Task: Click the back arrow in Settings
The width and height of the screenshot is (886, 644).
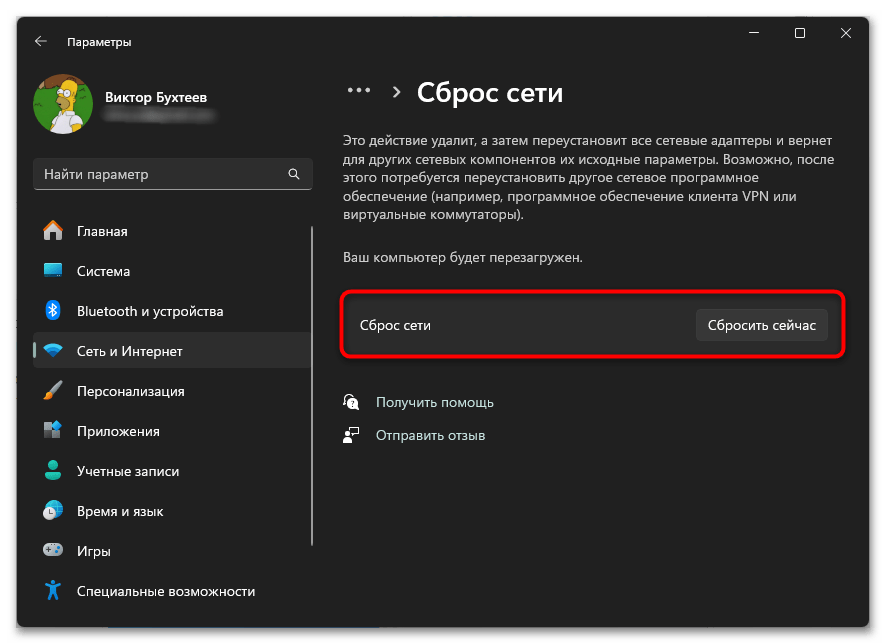Action: click(41, 41)
